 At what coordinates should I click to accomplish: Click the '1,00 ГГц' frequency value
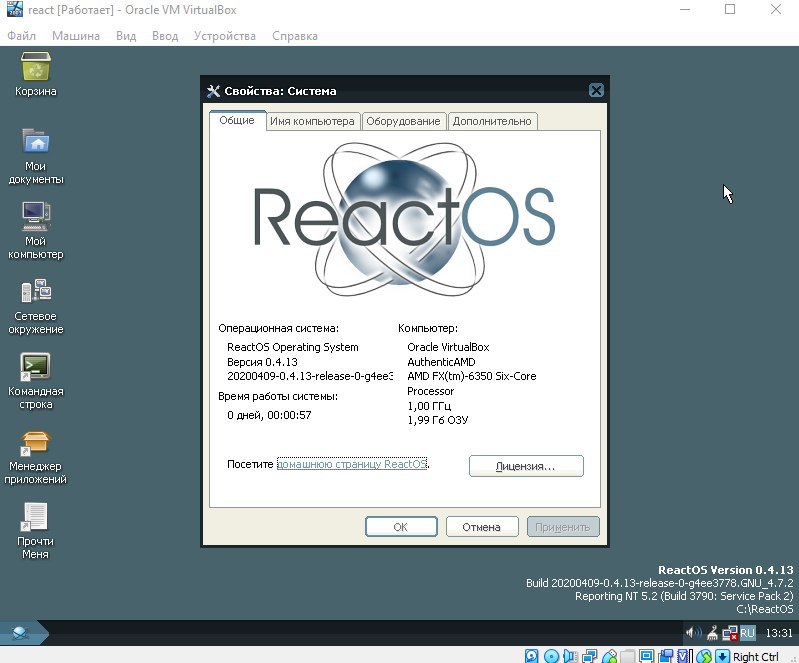click(429, 406)
